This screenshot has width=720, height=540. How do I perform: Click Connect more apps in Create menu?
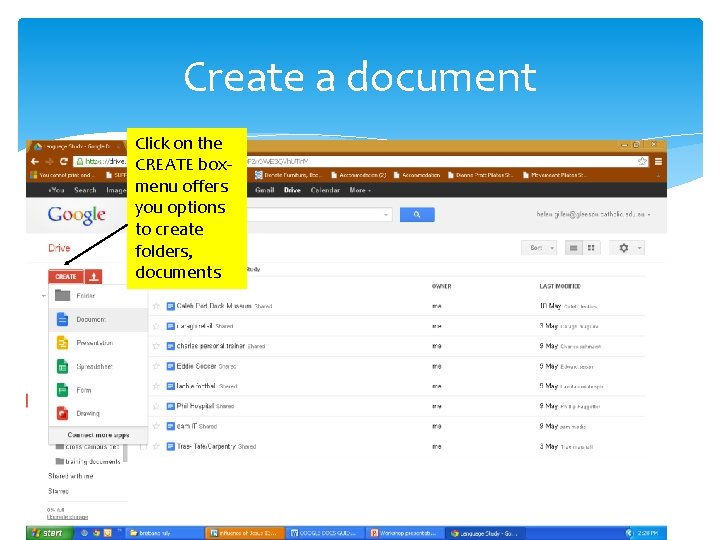point(98,435)
